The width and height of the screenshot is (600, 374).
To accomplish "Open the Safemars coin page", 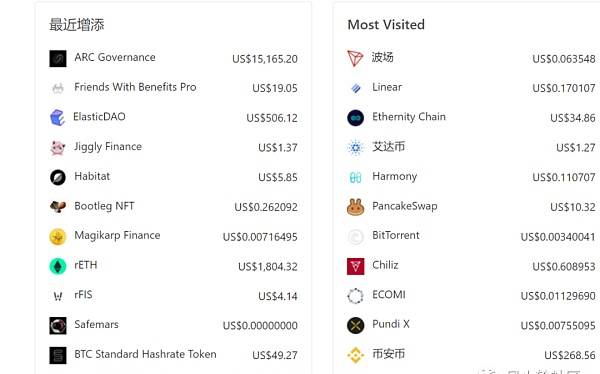I will [96, 324].
